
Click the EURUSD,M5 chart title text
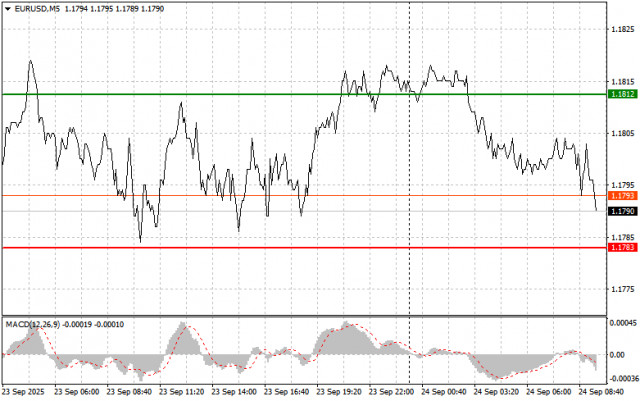(37, 9)
